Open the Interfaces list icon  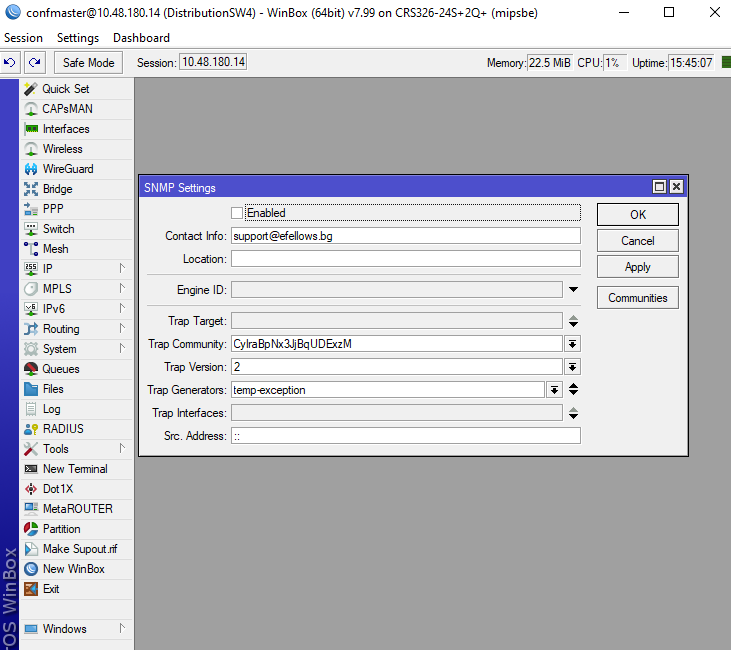coord(31,129)
